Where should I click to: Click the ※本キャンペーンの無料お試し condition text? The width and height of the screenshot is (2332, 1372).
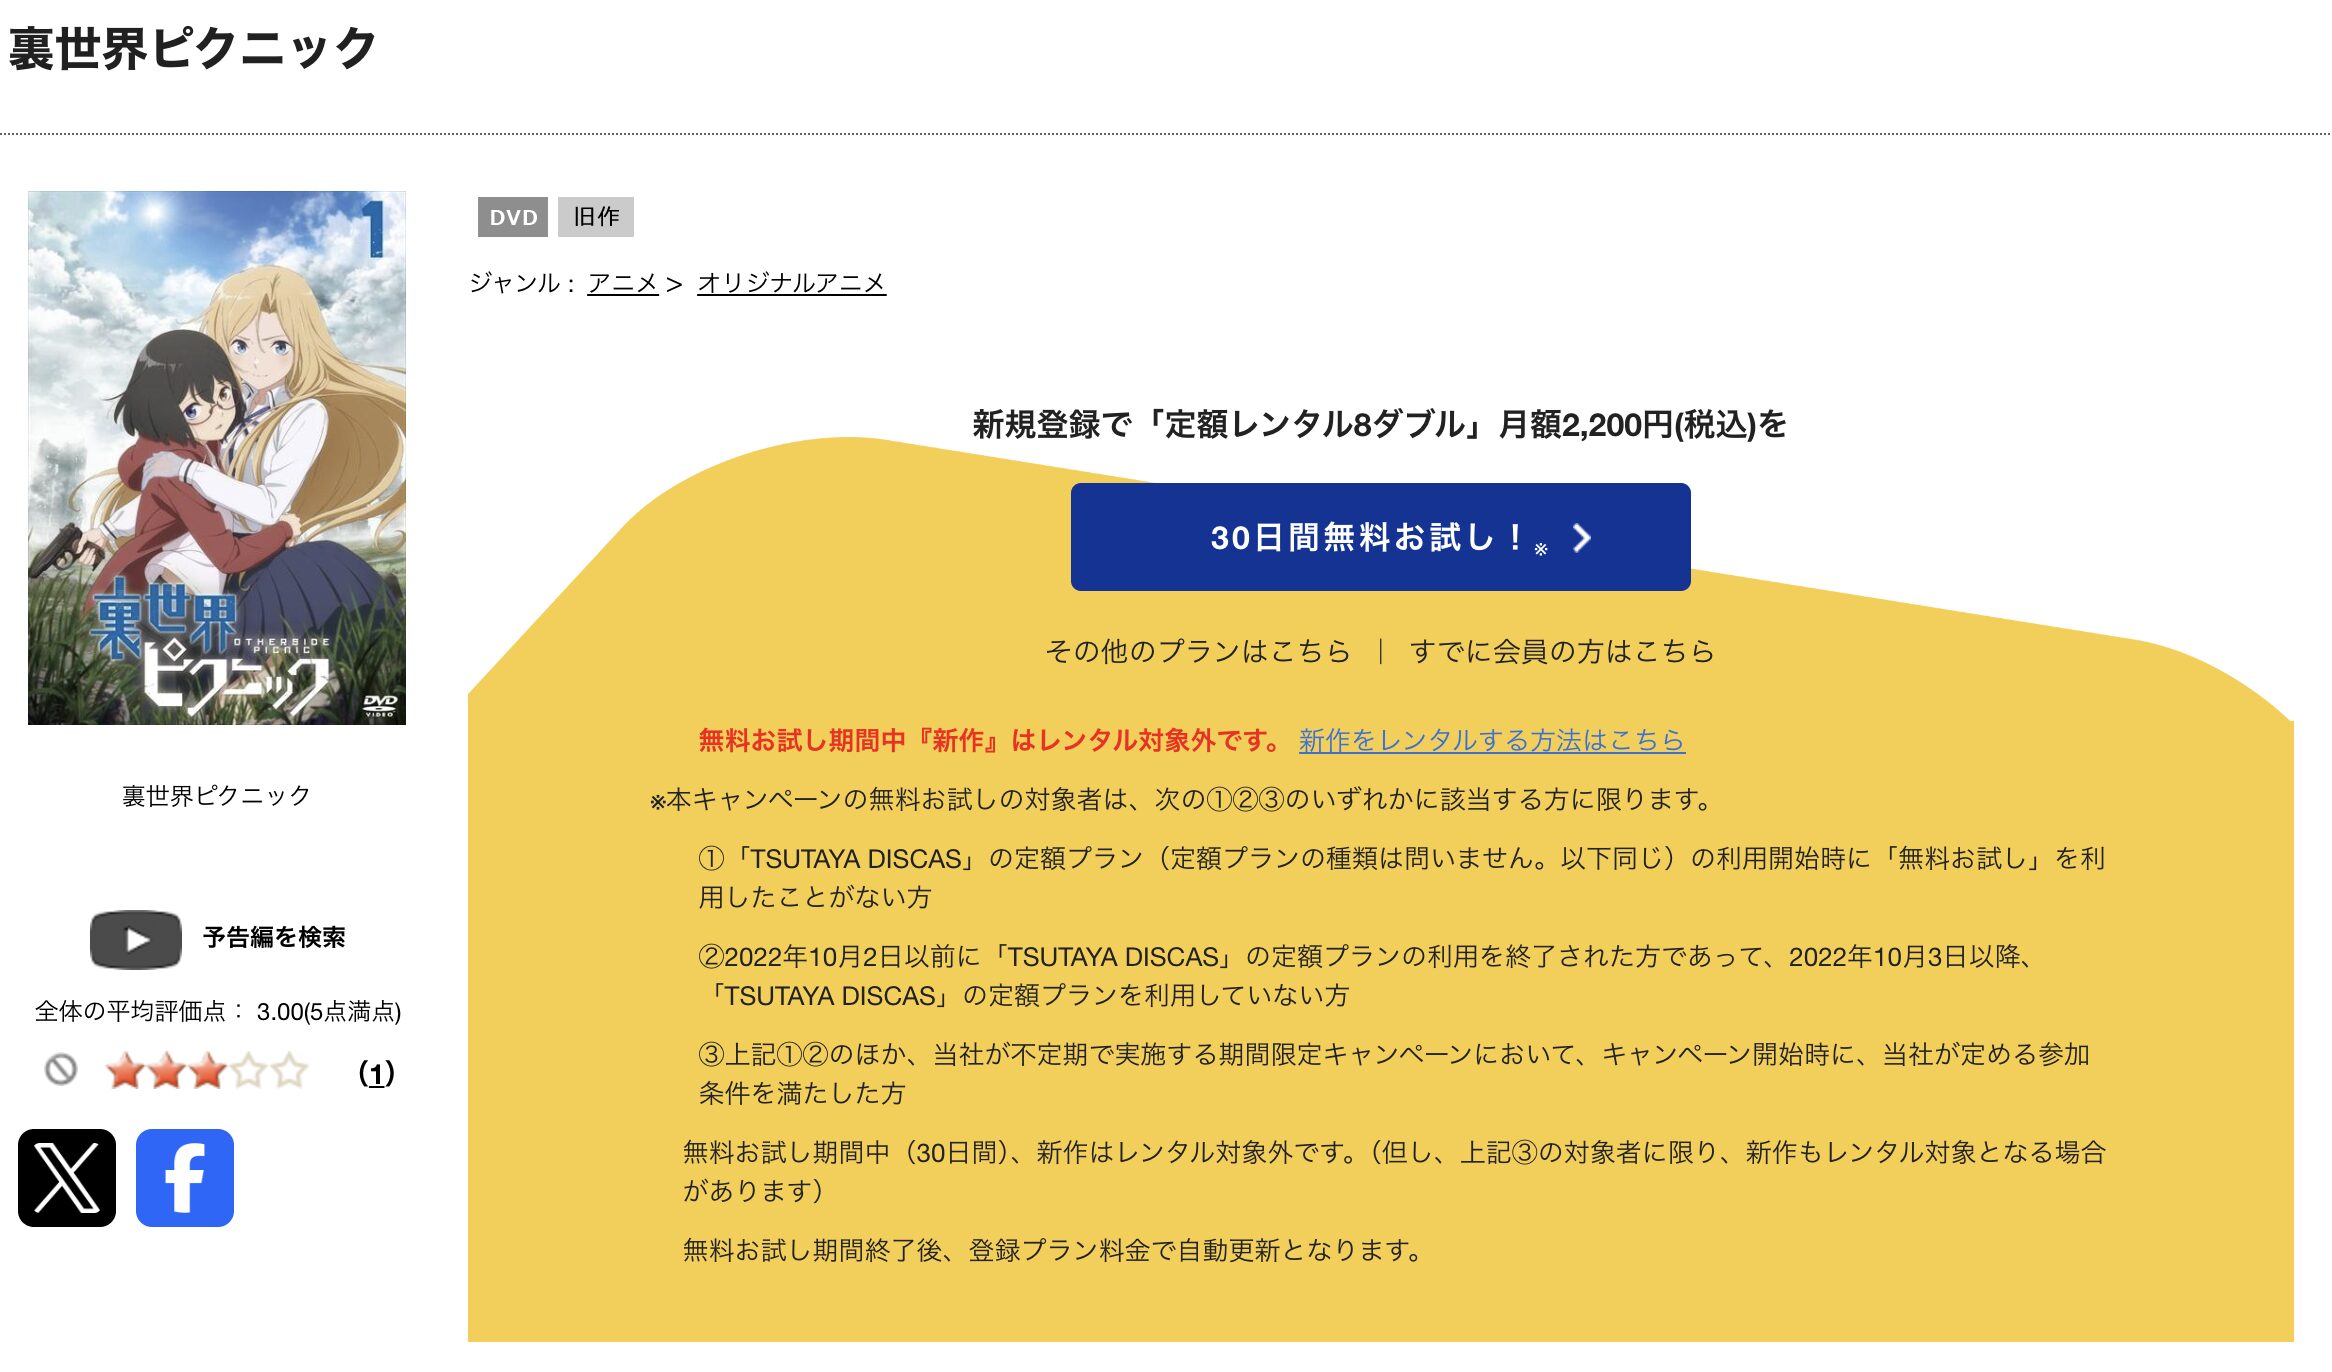(x=1183, y=800)
